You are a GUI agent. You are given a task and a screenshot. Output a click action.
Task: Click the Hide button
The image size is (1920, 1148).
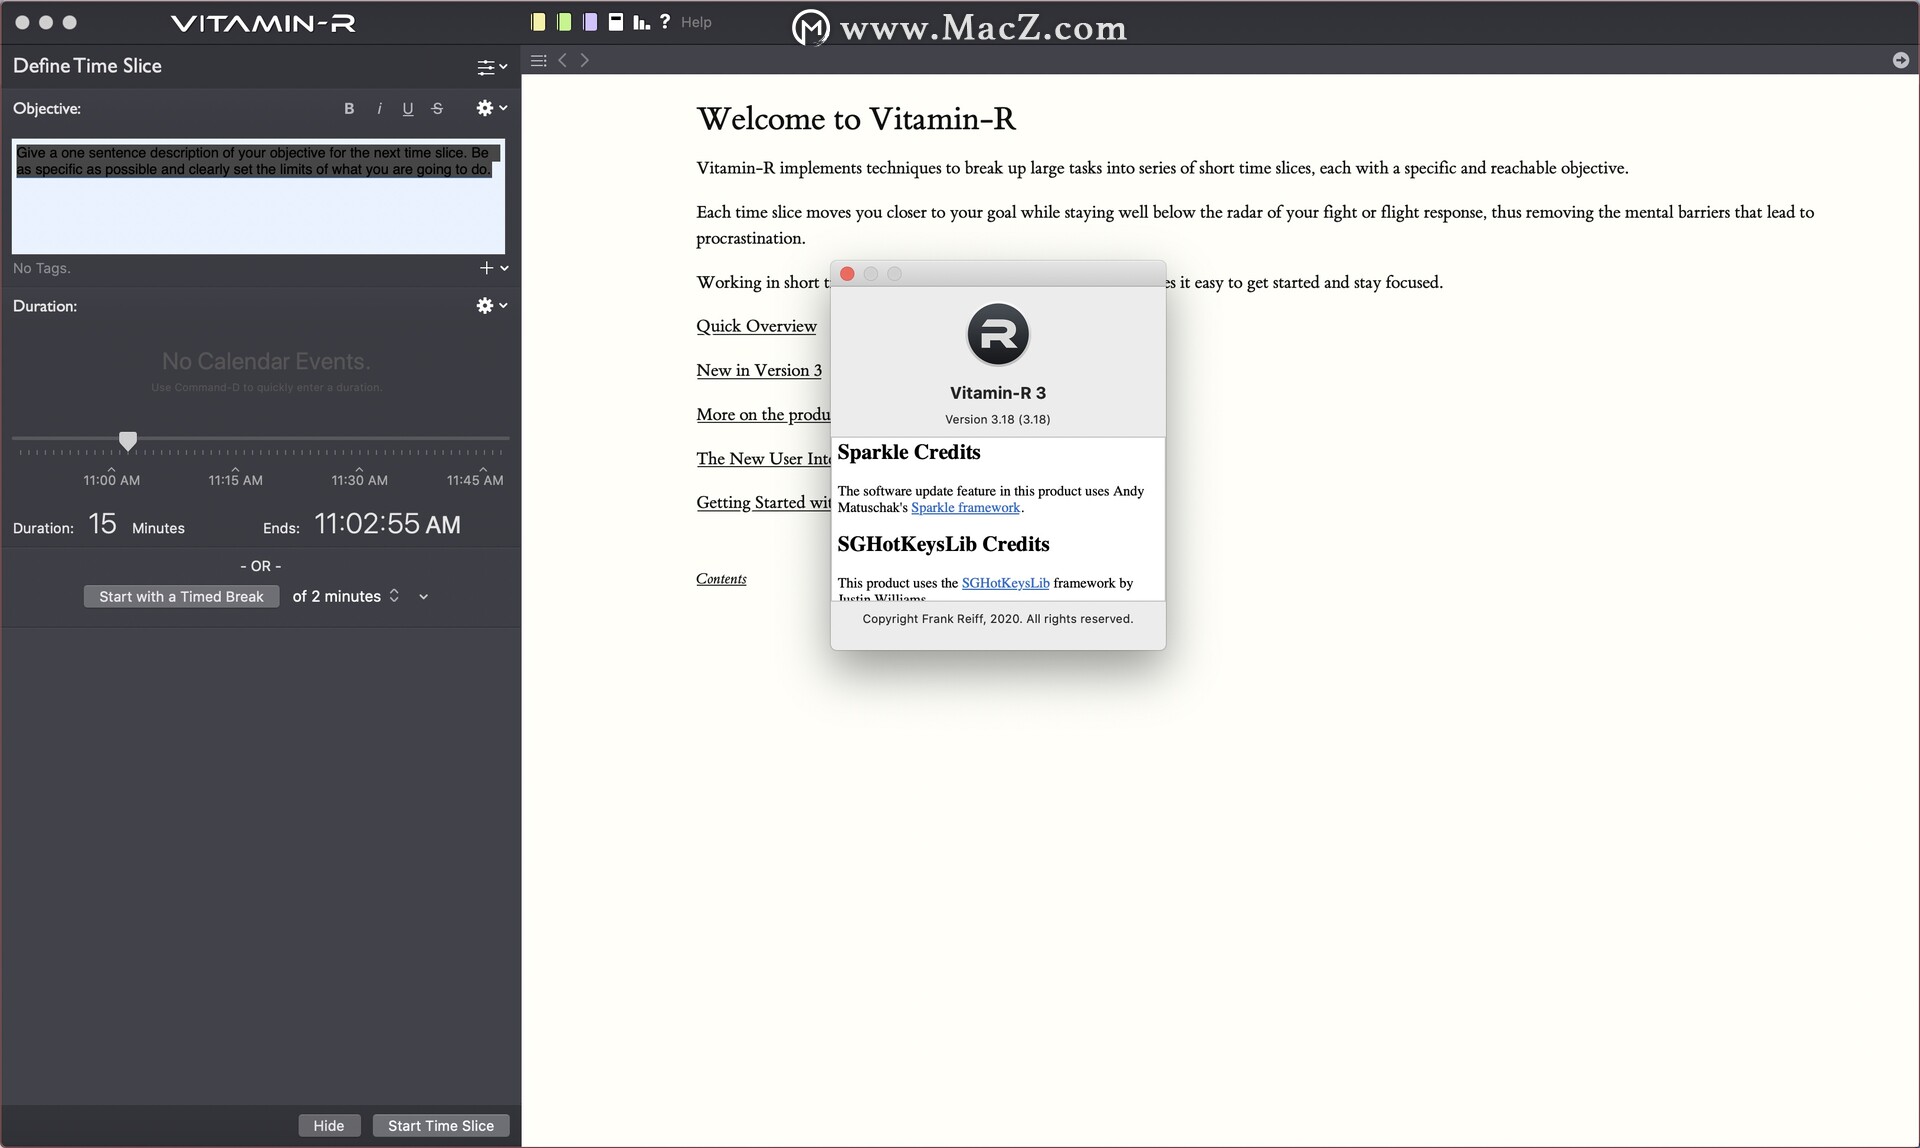(327, 1125)
